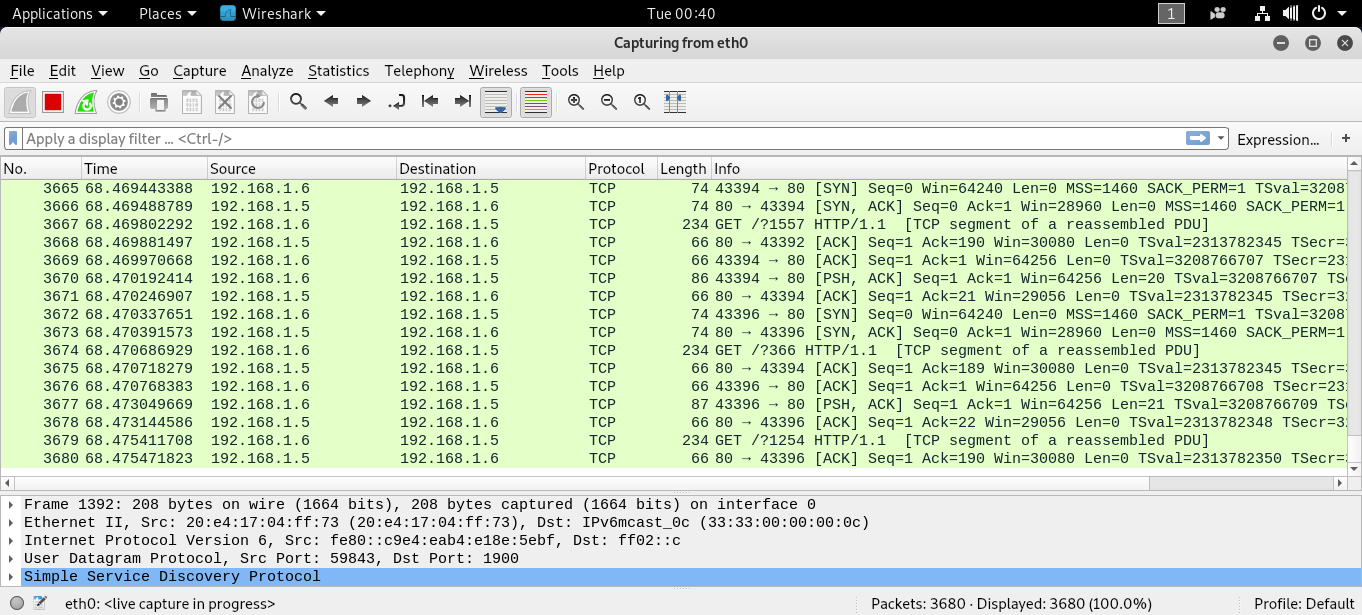This screenshot has height=615, width=1362.
Task: Select packet 3679 GET /?1254 row
Action: tap(673, 440)
